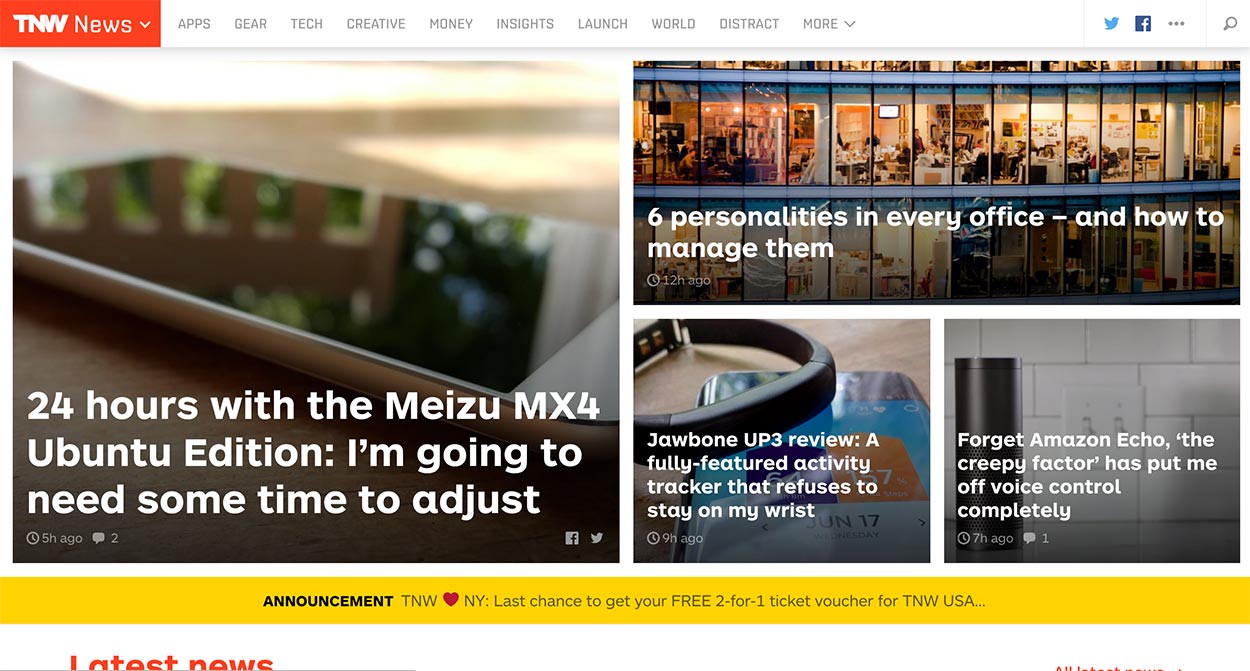The width and height of the screenshot is (1250, 671).
Task: Open the three-dots social menu in the header
Action: tap(1176, 24)
